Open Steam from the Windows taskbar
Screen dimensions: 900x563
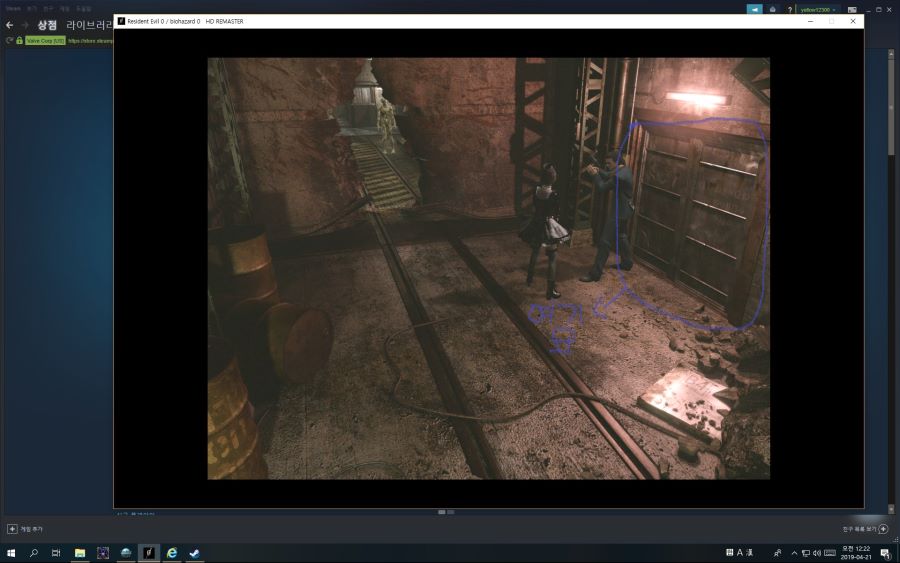coord(195,553)
